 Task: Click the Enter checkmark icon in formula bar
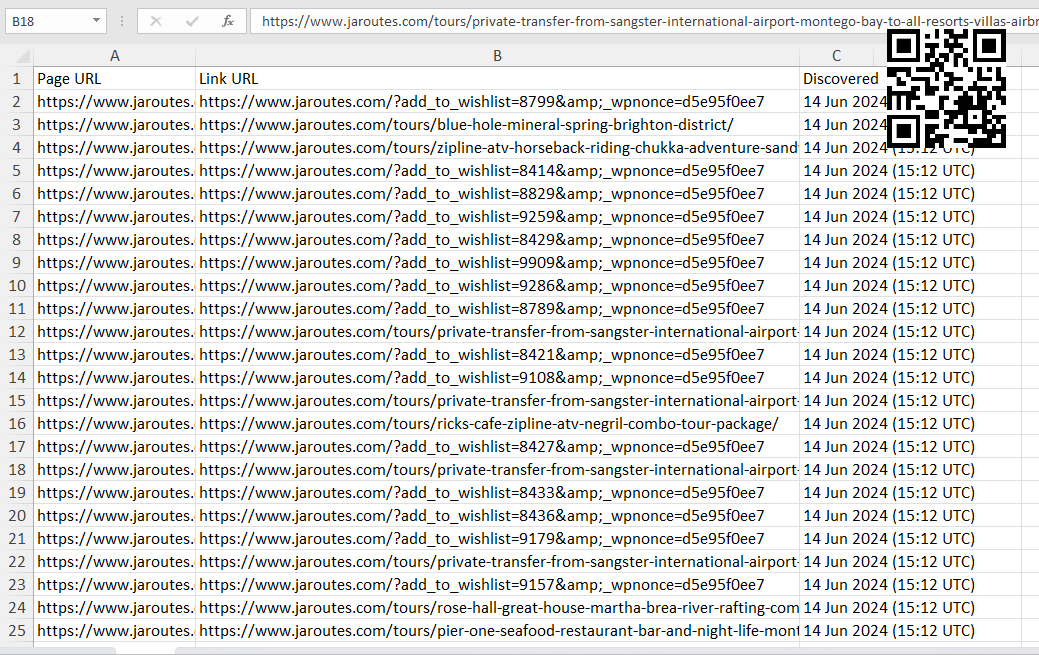pyautogui.click(x=192, y=21)
